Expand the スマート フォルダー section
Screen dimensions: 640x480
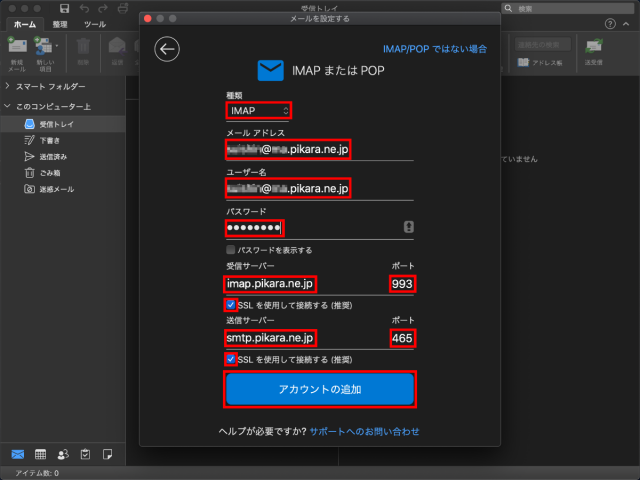click(x=7, y=87)
